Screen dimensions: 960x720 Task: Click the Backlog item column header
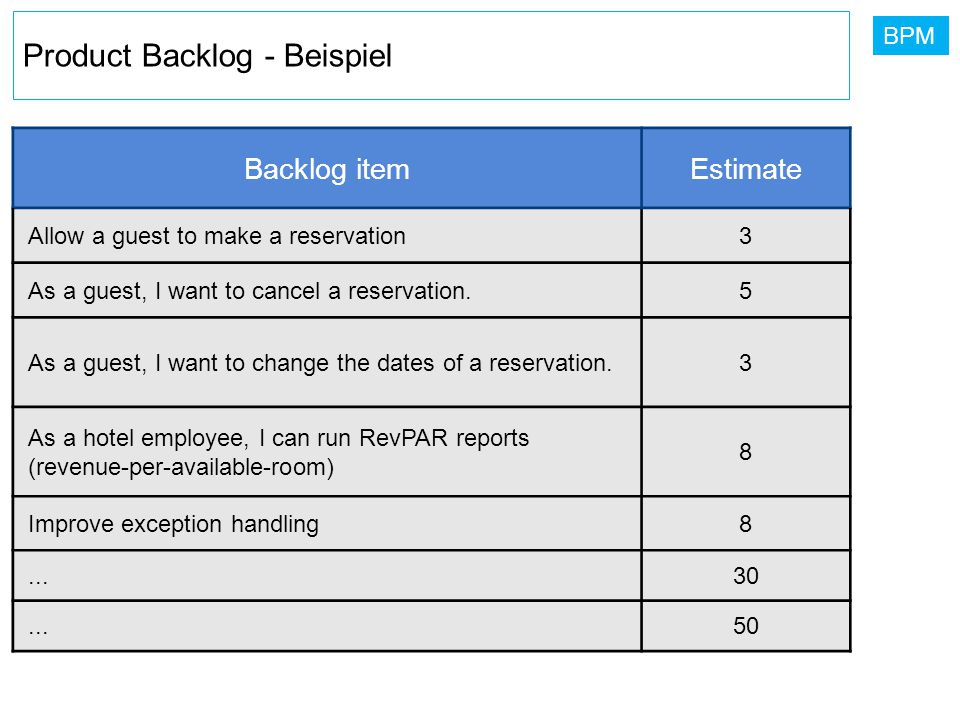pos(327,168)
